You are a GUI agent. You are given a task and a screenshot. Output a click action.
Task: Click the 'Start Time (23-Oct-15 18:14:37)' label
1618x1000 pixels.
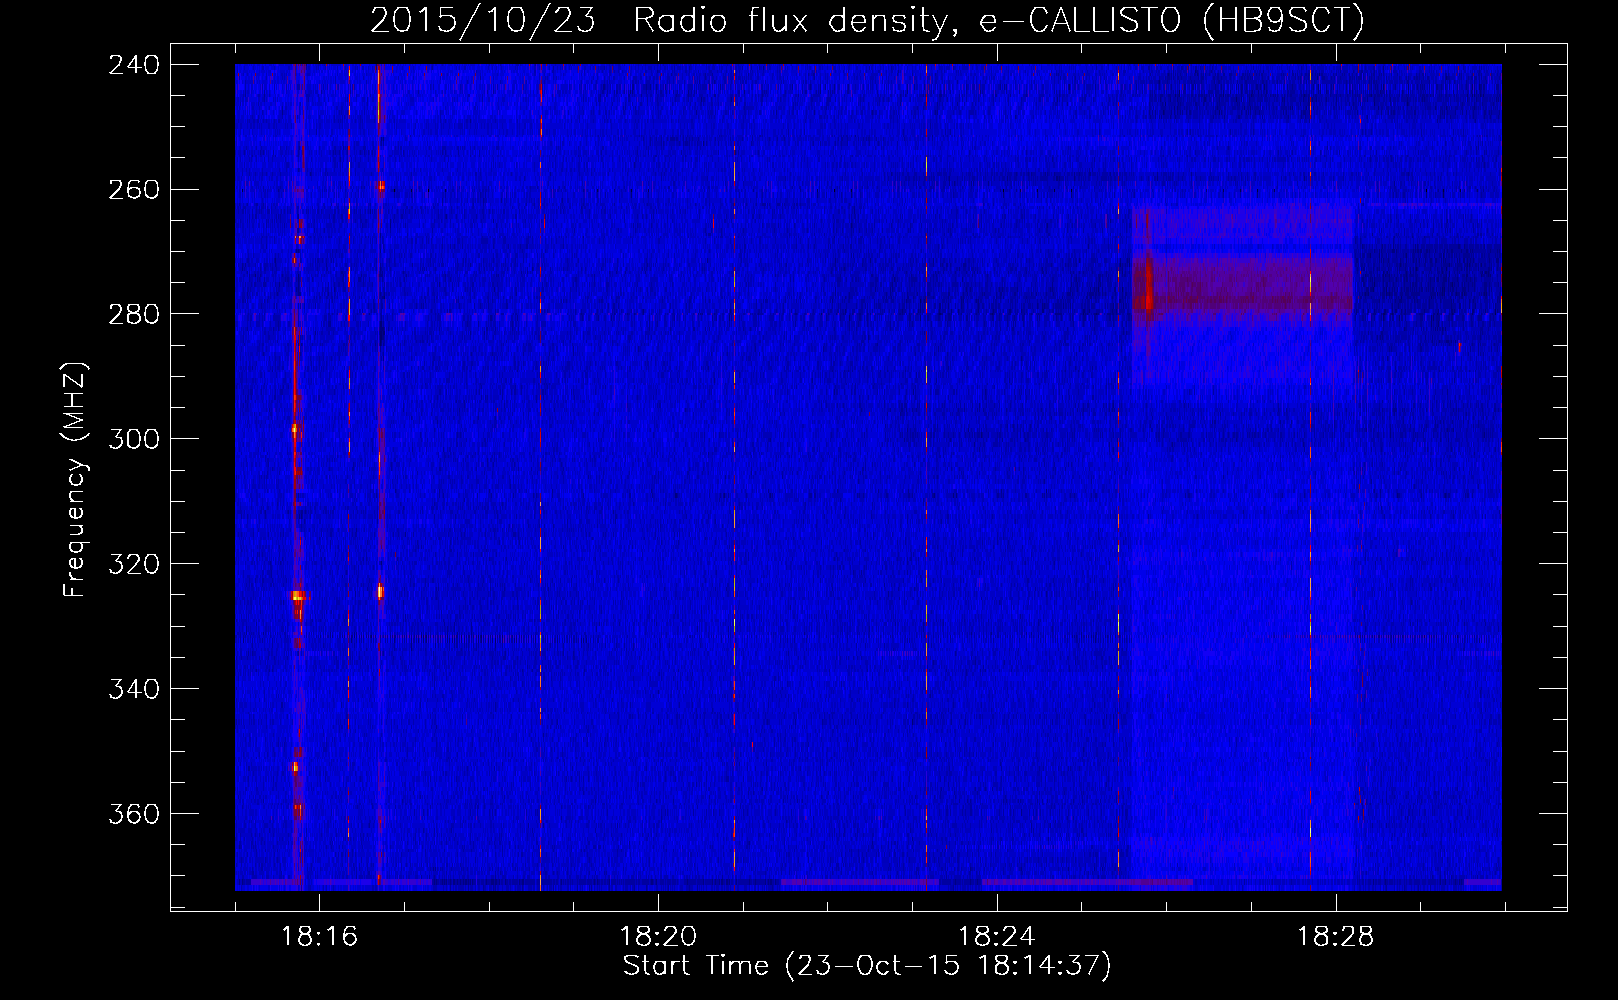(x=867, y=966)
